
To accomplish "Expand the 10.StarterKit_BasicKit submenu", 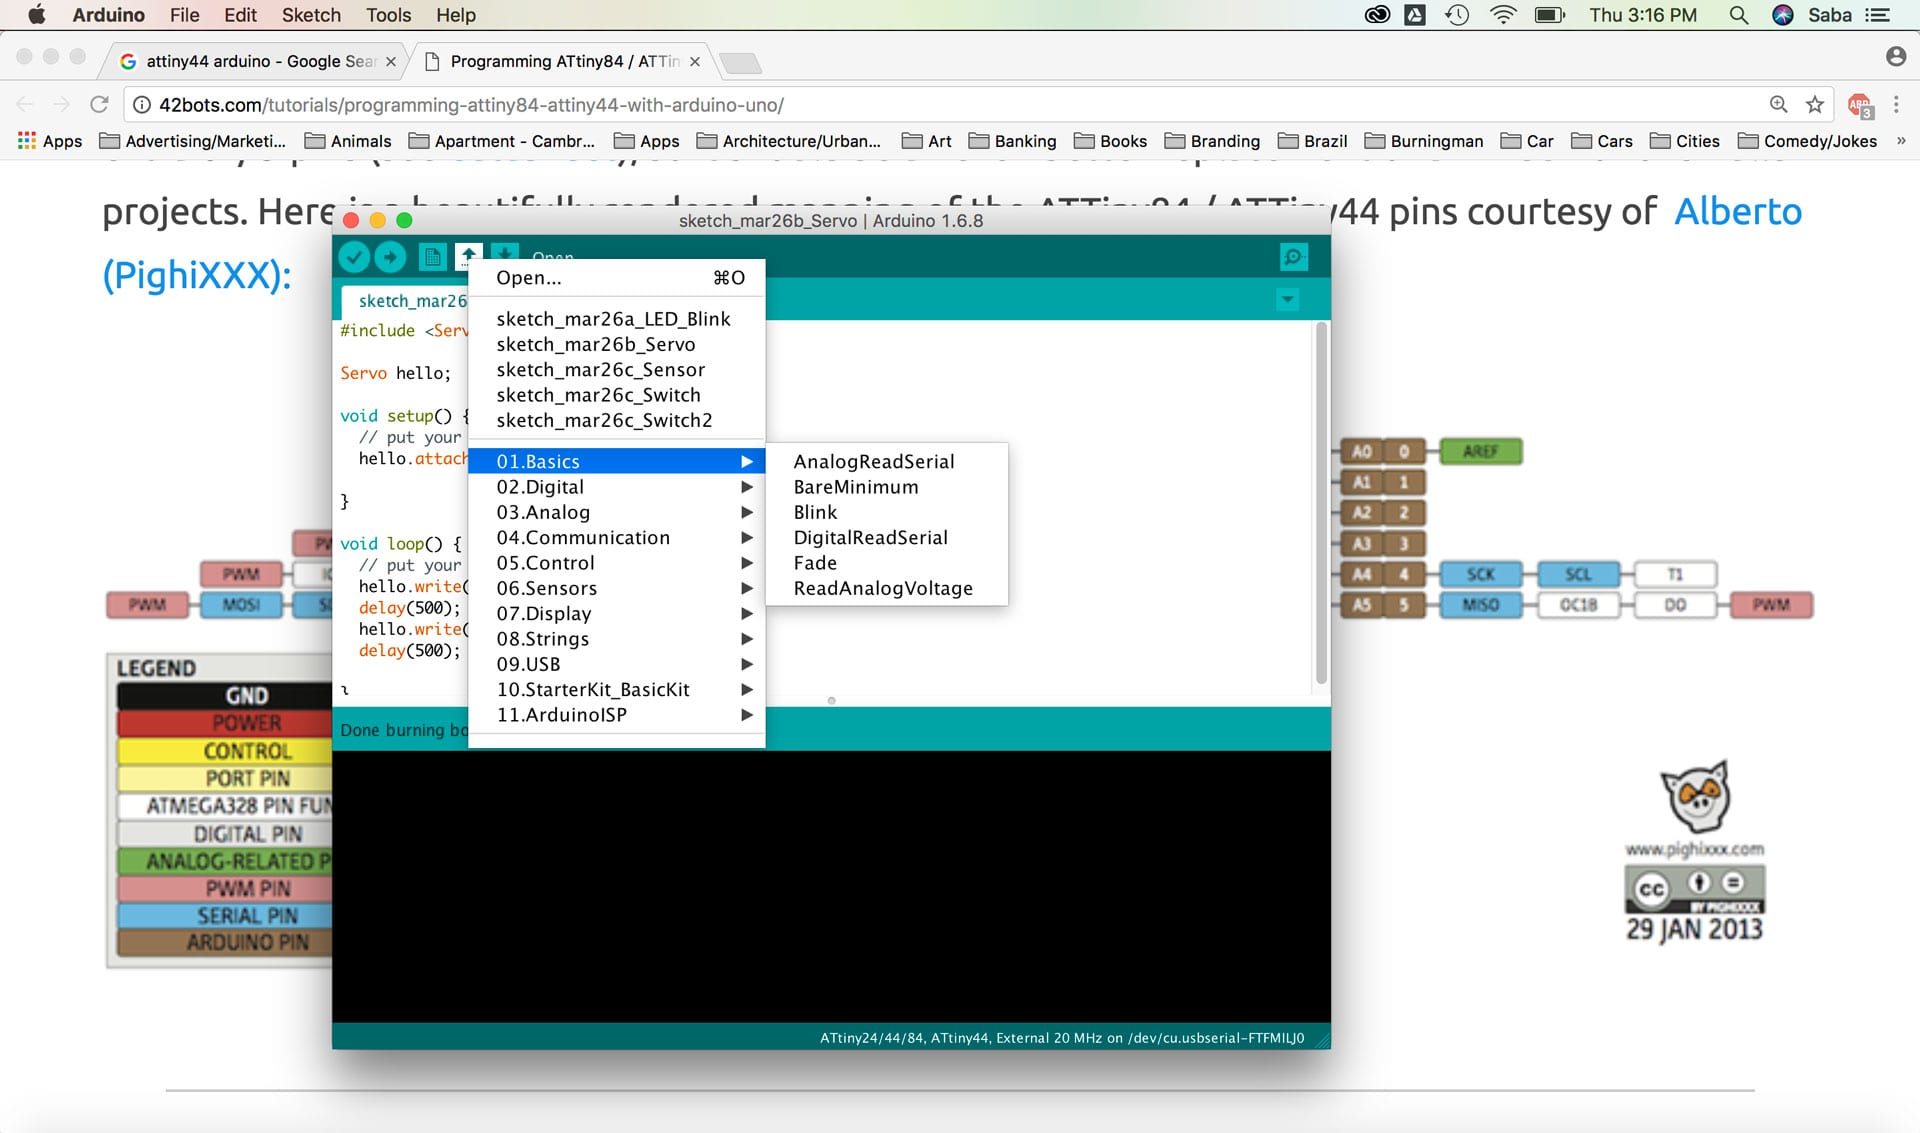I will [x=617, y=690].
